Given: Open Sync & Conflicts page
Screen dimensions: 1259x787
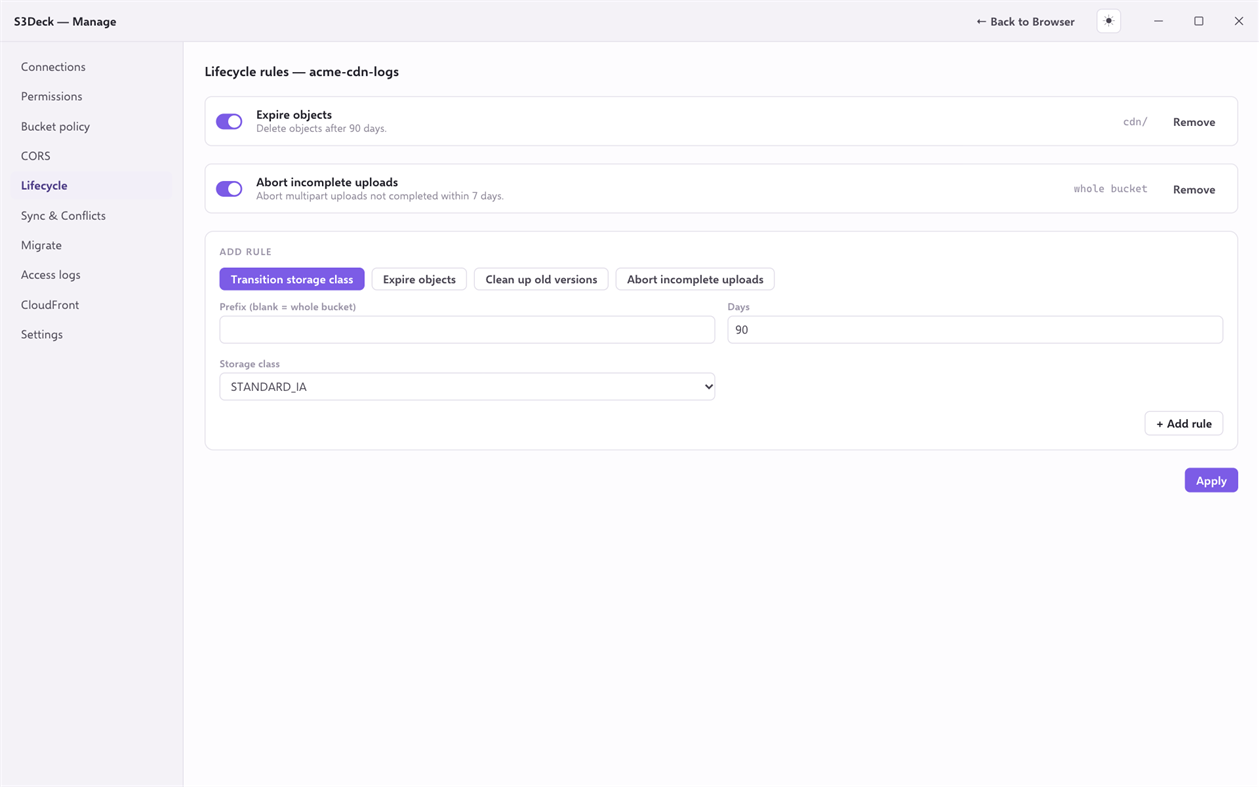Looking at the screenshot, I should point(92,215).
